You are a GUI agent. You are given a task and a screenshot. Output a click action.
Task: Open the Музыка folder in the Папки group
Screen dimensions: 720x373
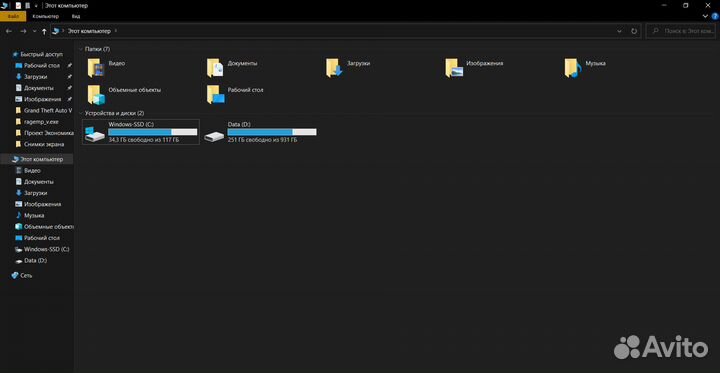point(585,68)
